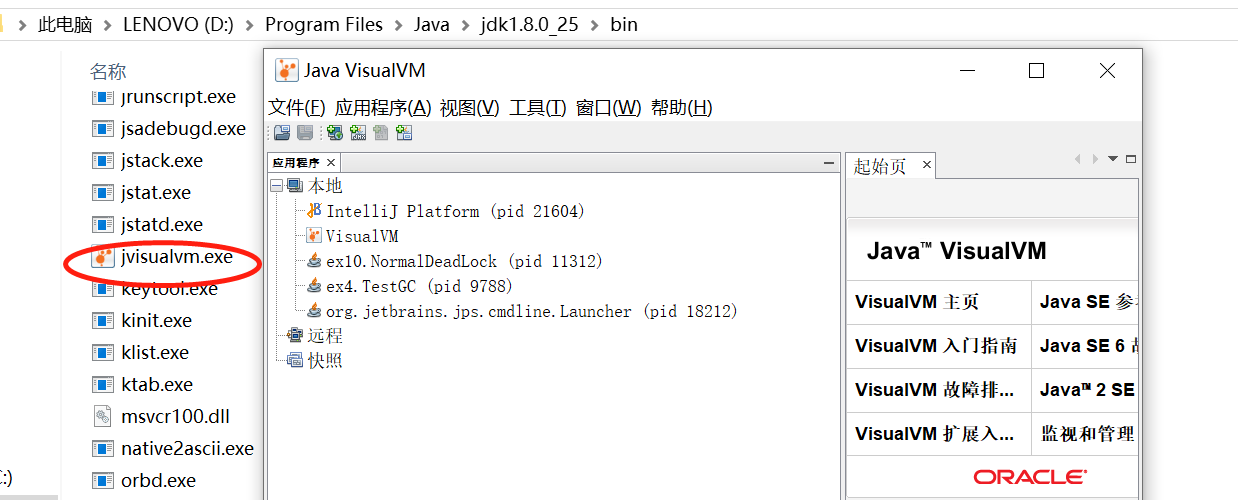
Task: Select kinit.exe in the Explorer file list
Action: 142,321
